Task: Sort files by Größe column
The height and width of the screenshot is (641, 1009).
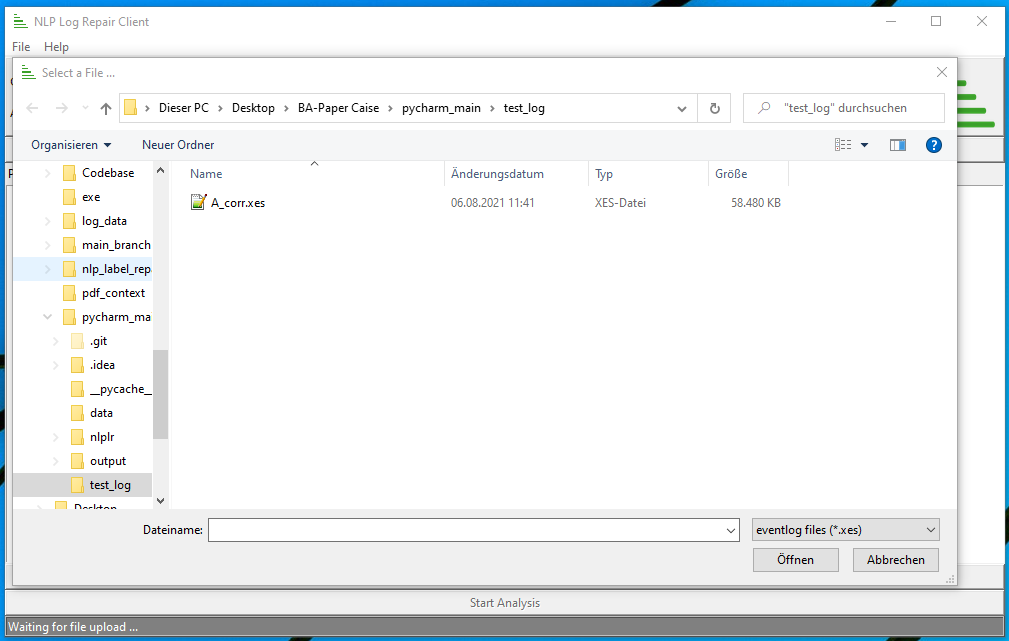Action: click(731, 174)
